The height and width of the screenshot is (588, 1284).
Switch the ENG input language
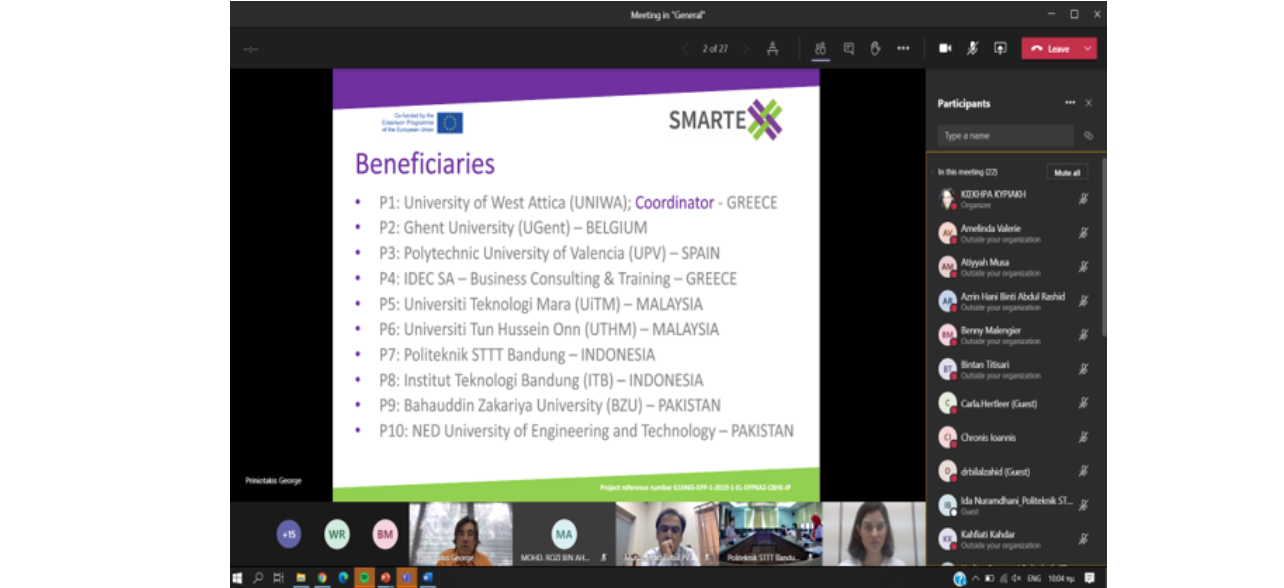1033,578
